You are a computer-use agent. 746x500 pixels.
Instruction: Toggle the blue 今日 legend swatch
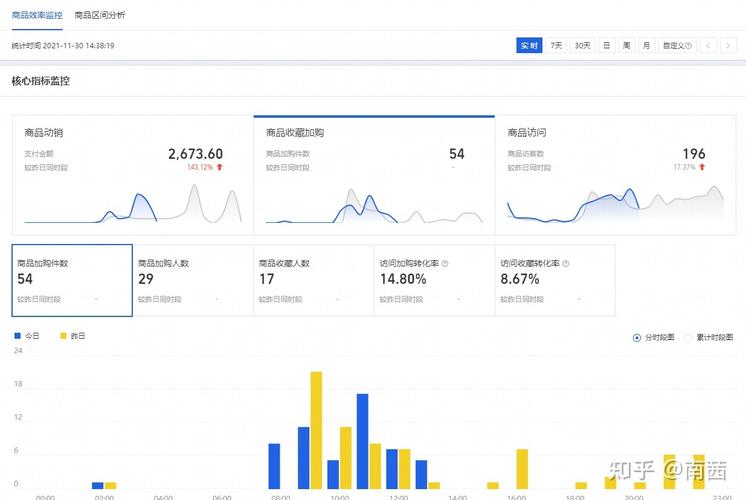(x=18, y=336)
